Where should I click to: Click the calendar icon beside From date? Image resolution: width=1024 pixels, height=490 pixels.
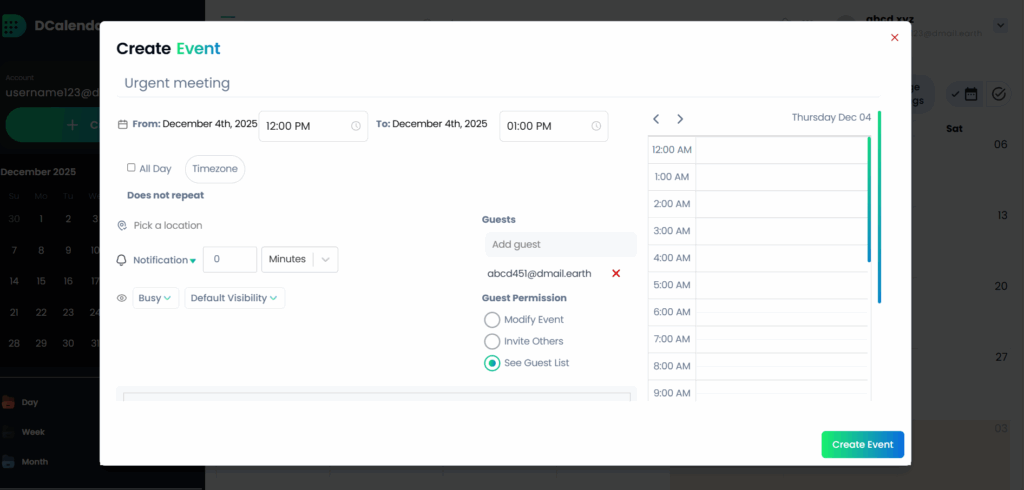coord(123,125)
